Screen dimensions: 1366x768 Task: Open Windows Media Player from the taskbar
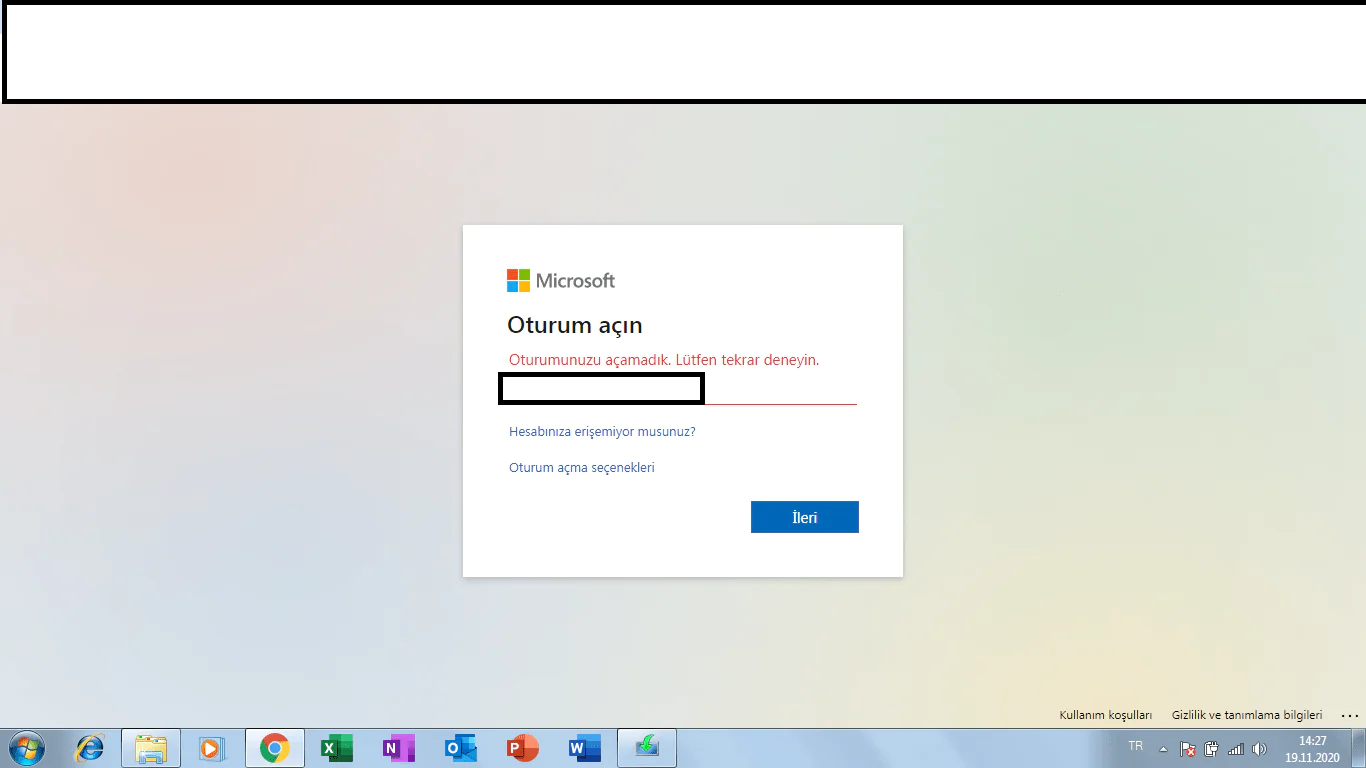pos(212,748)
